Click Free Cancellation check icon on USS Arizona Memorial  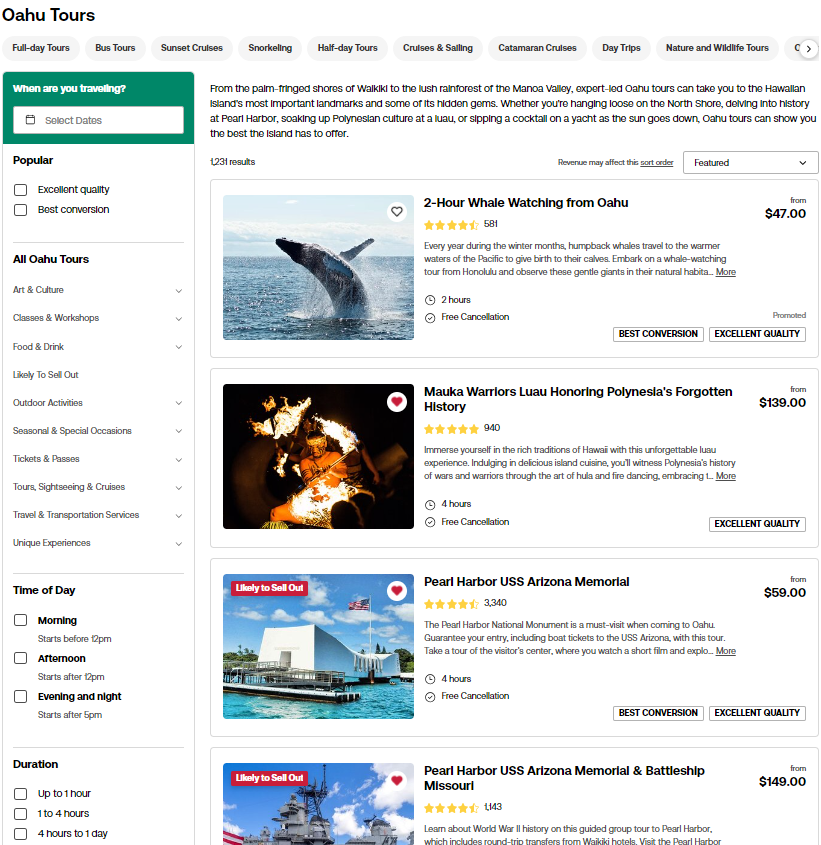pos(430,697)
